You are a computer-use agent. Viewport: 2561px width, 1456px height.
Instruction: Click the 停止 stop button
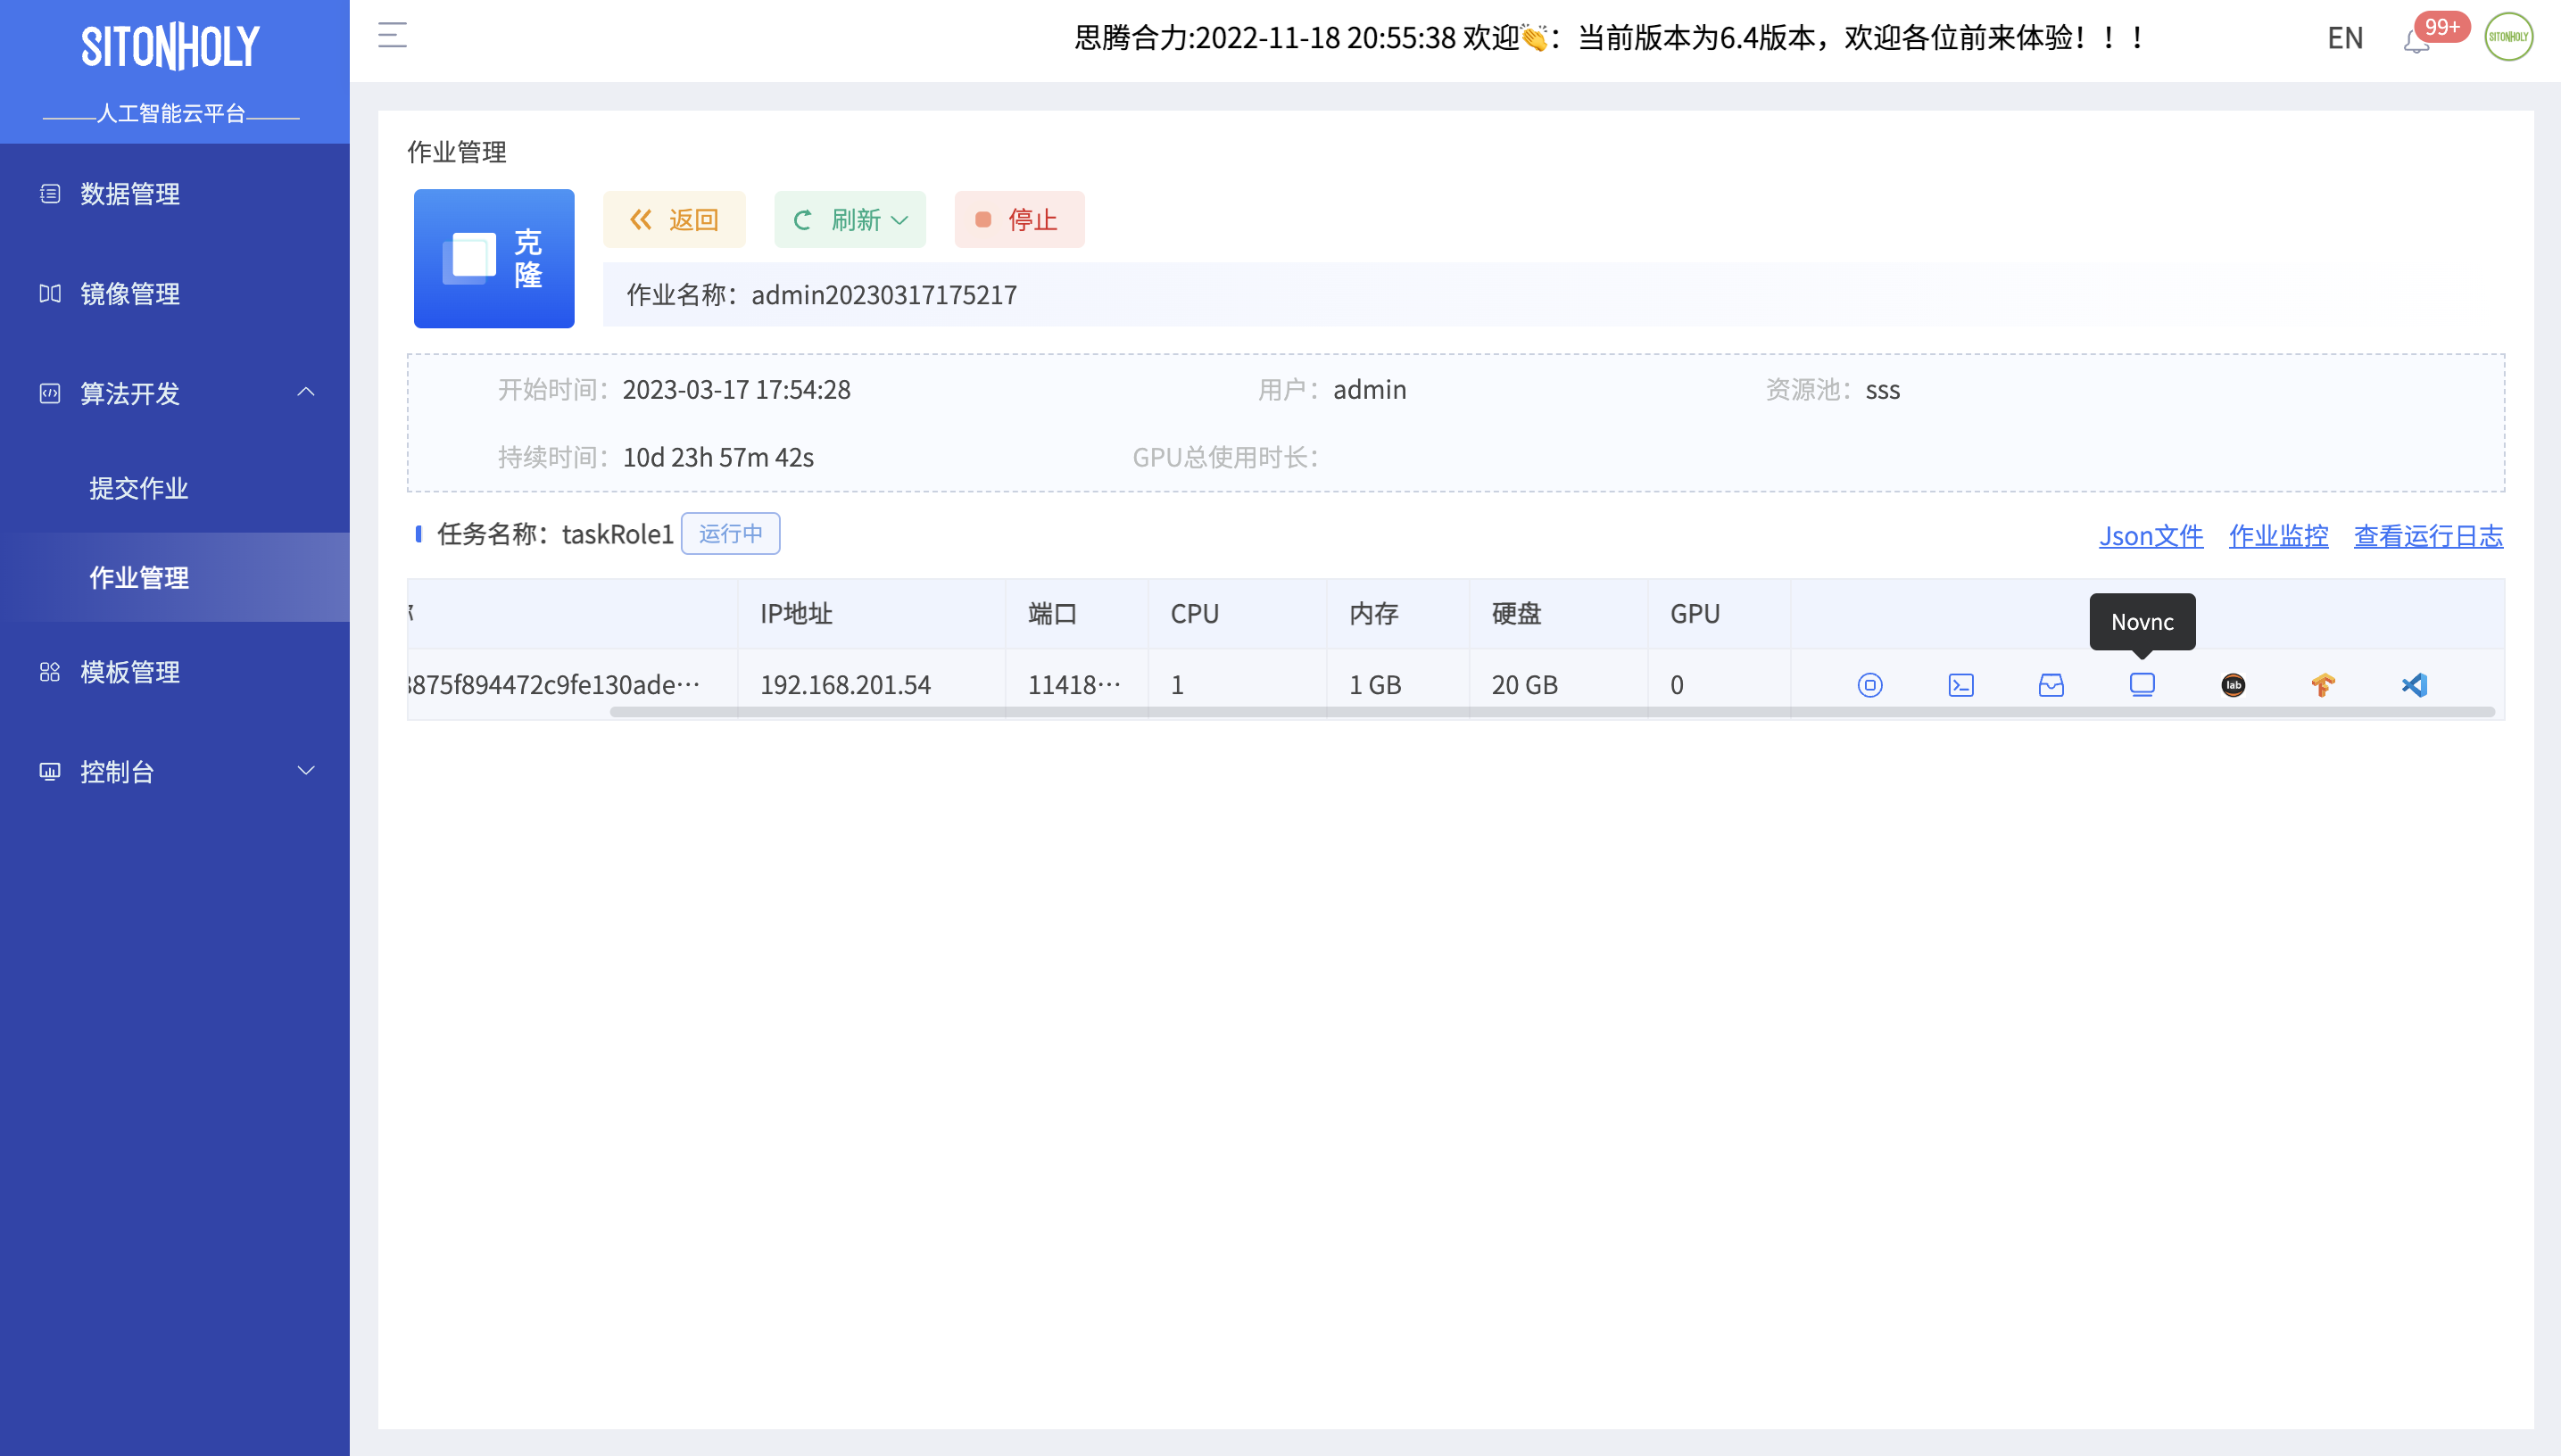coord(1019,220)
